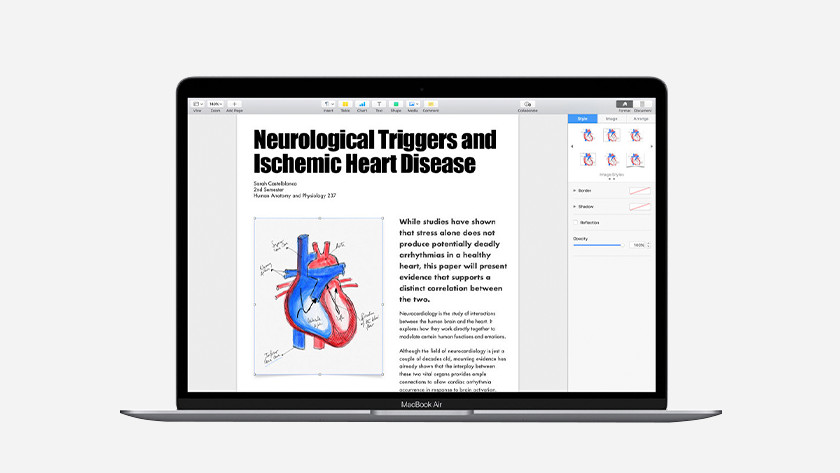Viewport: 840px width, 473px height.
Task: Click the Add Page button
Action: (x=235, y=104)
